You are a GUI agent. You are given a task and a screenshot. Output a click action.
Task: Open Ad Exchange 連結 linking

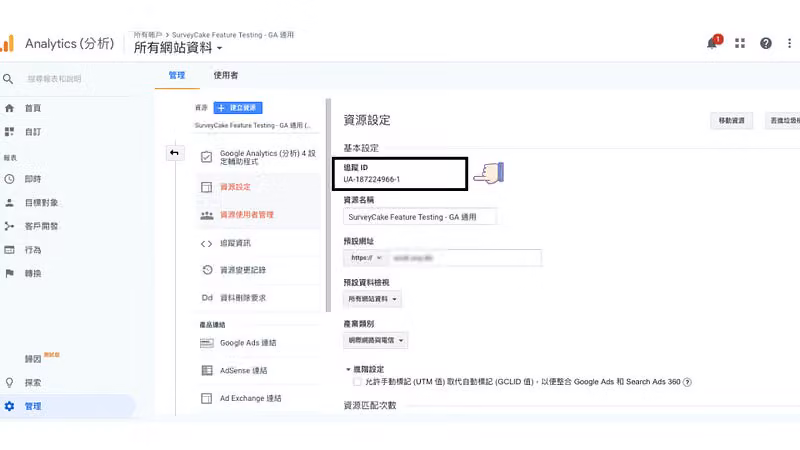[x=251, y=398]
